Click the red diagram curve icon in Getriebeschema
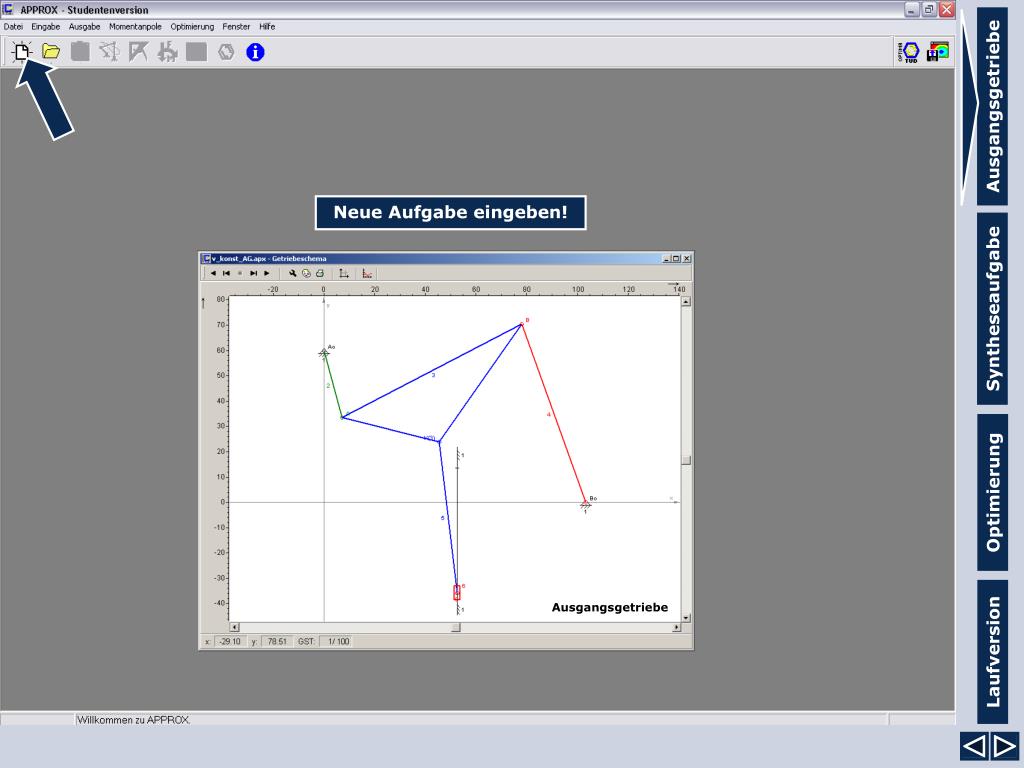 pyautogui.click(x=367, y=274)
